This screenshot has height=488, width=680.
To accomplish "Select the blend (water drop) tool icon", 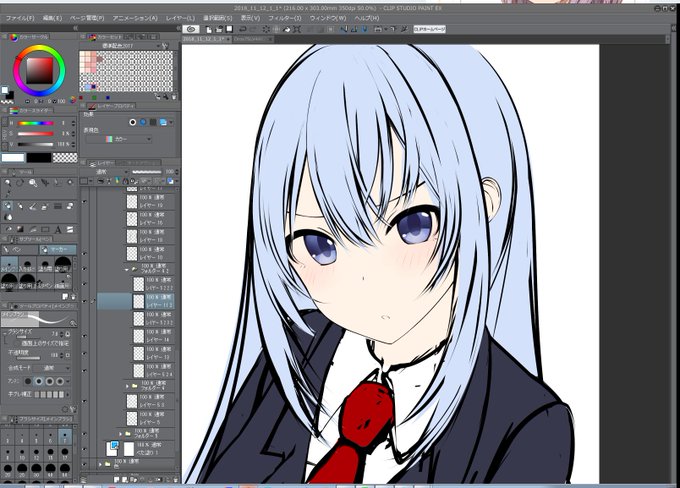I will pyautogui.click(x=7, y=217).
